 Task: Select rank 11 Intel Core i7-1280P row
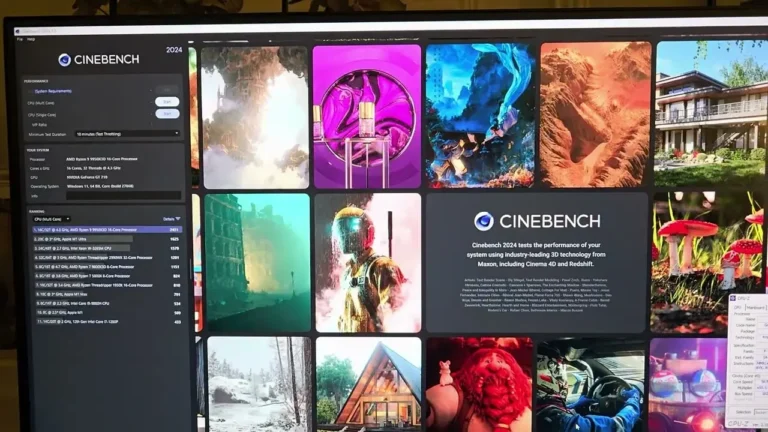107,322
